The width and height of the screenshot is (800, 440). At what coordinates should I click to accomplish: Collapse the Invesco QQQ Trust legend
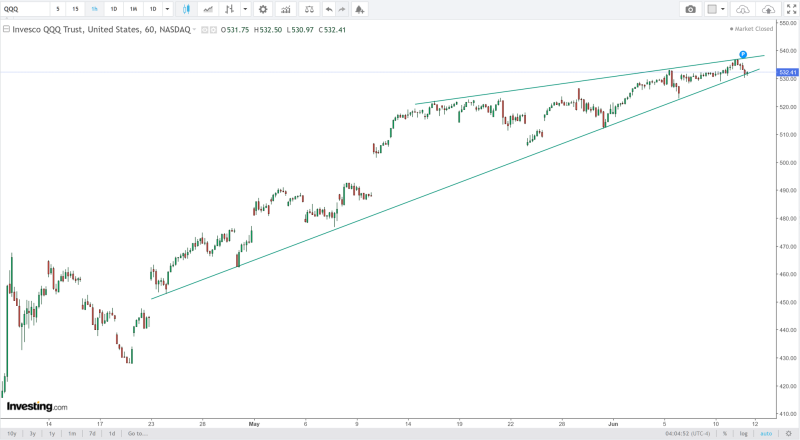point(6,29)
